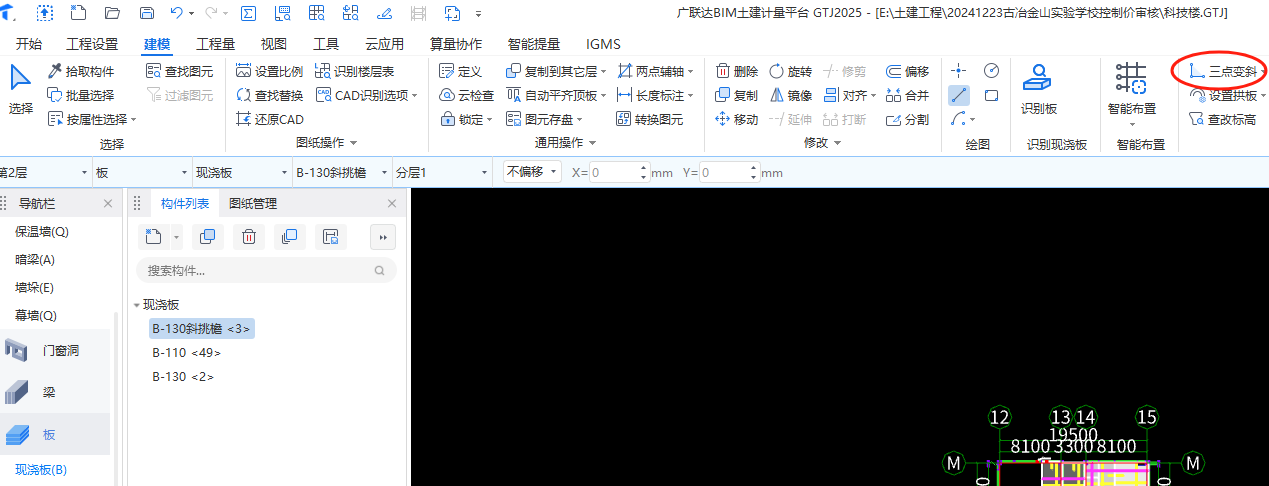
Task: Click 查找图元 find element tool
Action: (179, 71)
